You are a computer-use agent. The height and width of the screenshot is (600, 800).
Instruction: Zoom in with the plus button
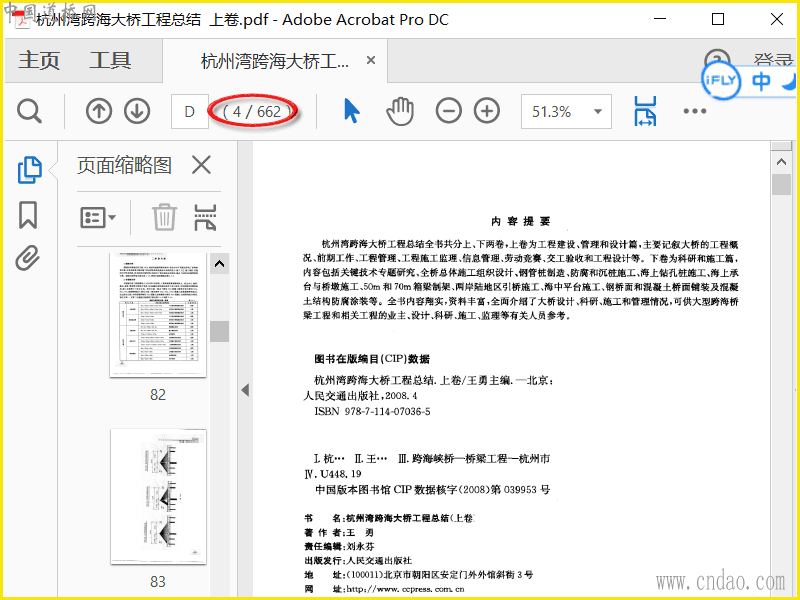(487, 111)
